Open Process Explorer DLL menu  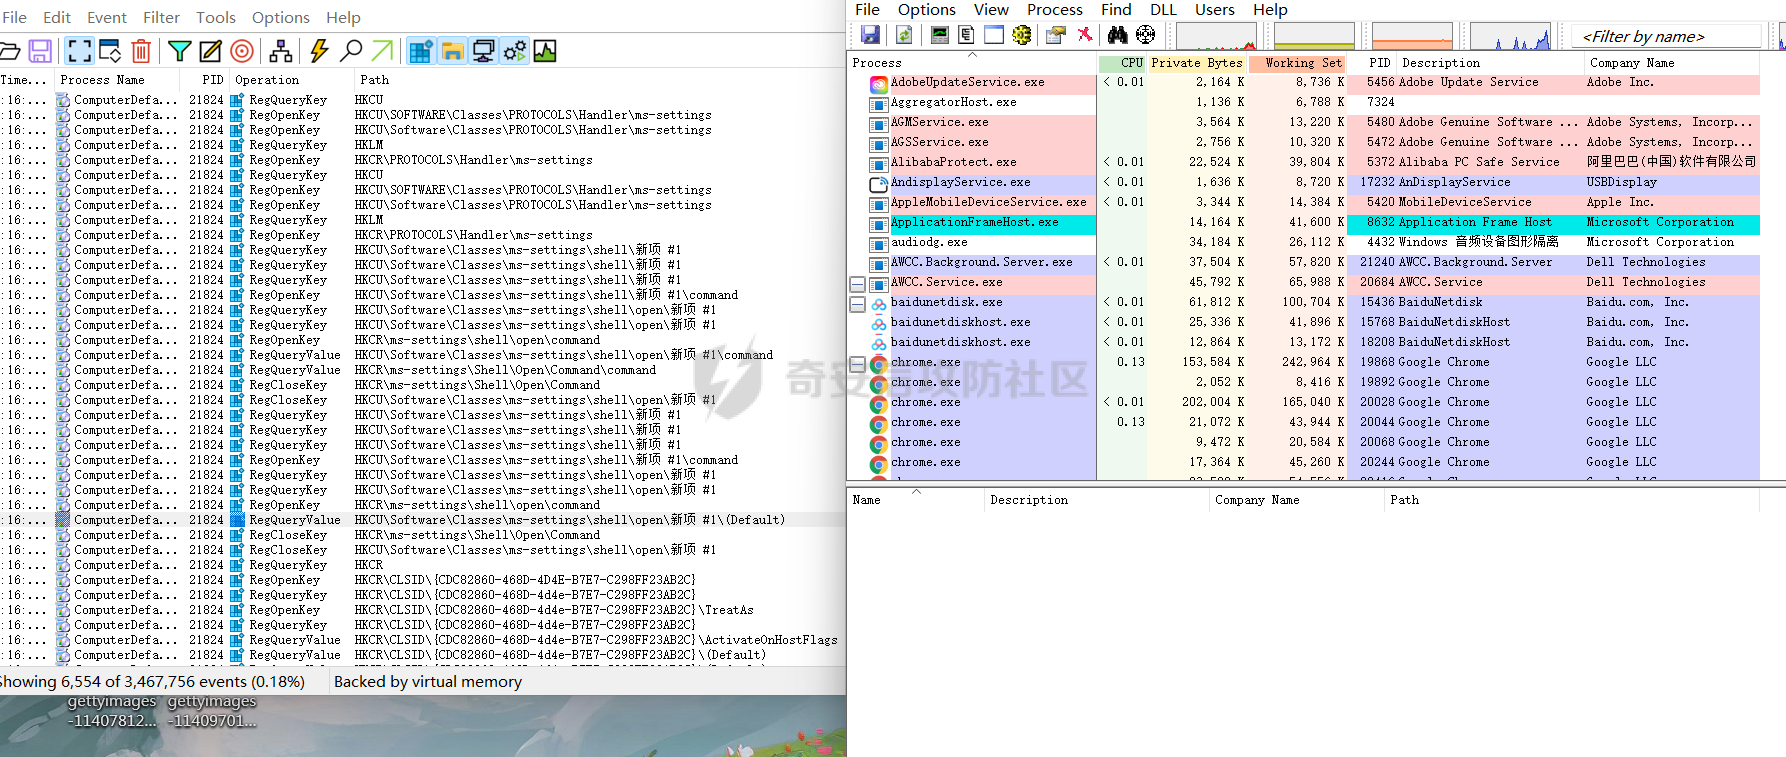1163,9
